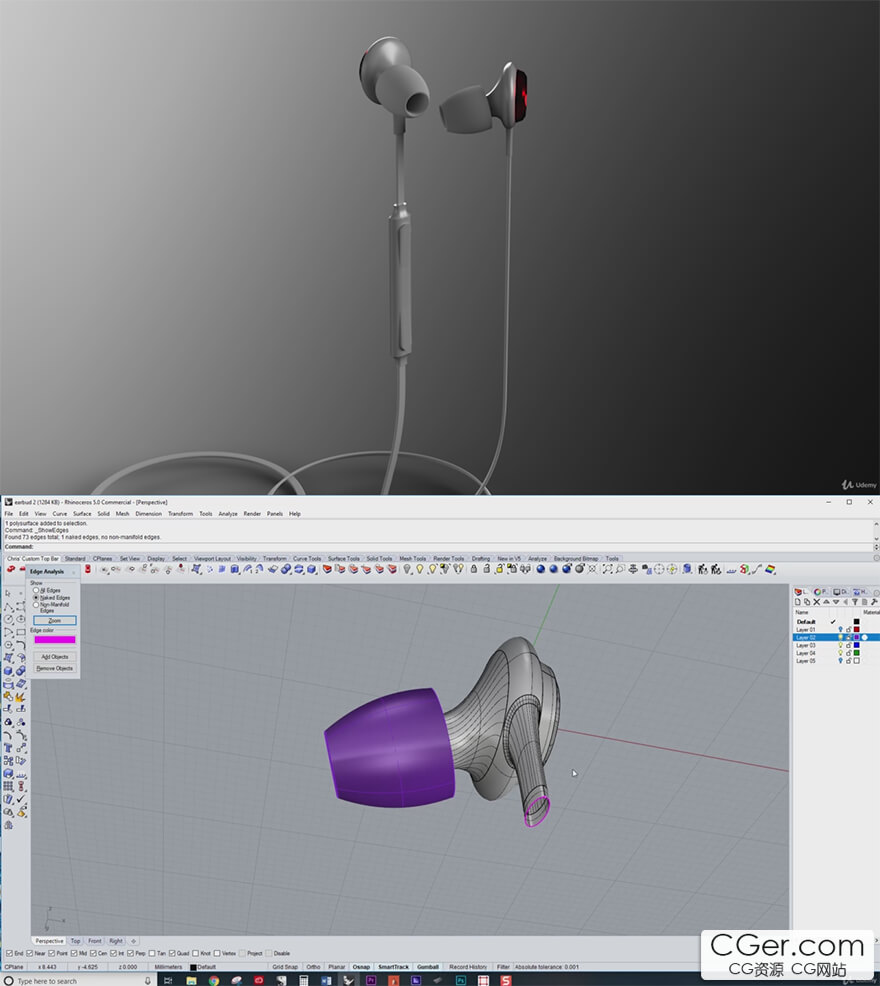Toggle Layer 03 visibility light bulb
Image resolution: width=880 pixels, height=986 pixels.
tap(840, 645)
